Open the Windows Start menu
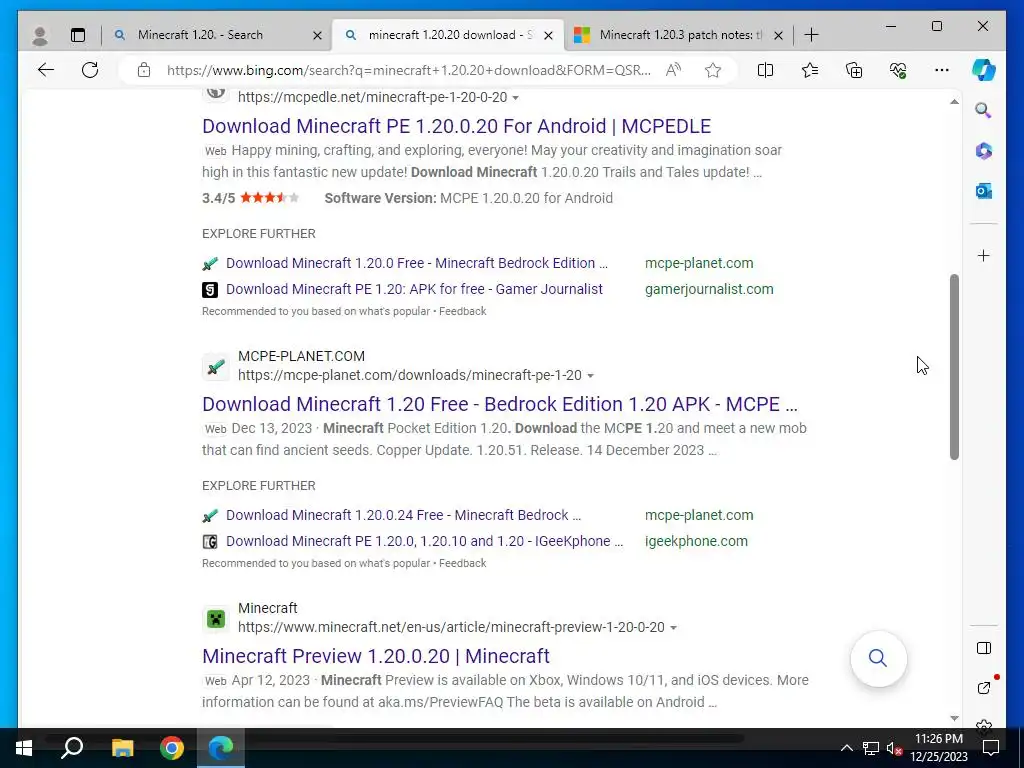This screenshot has width=1024, height=768. (x=24, y=748)
